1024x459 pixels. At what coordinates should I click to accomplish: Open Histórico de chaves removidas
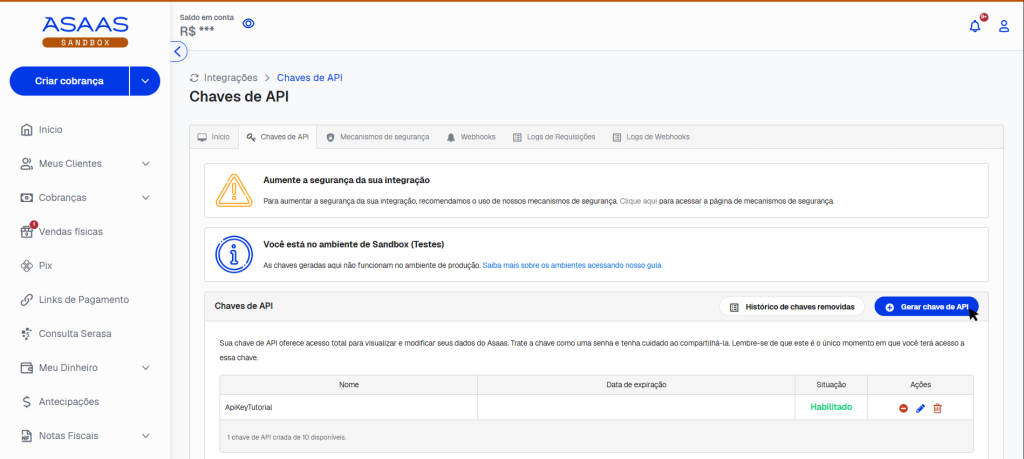point(791,307)
